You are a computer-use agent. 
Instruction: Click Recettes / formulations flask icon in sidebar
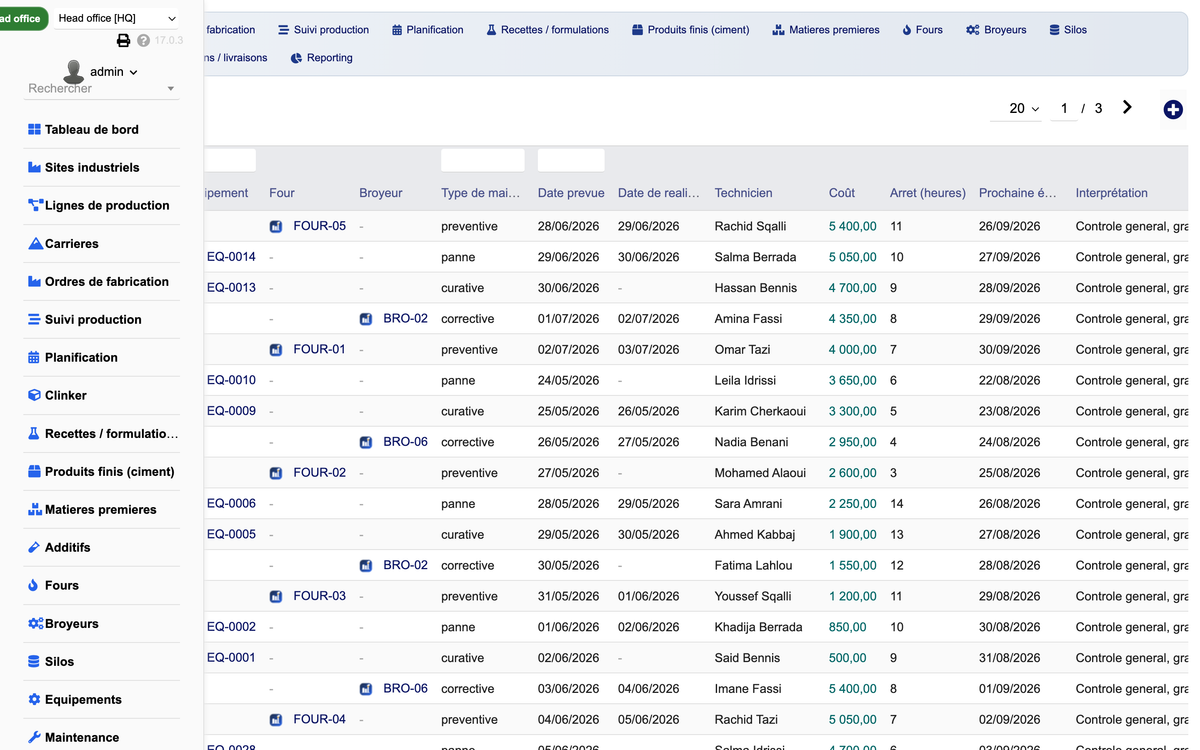coord(34,434)
